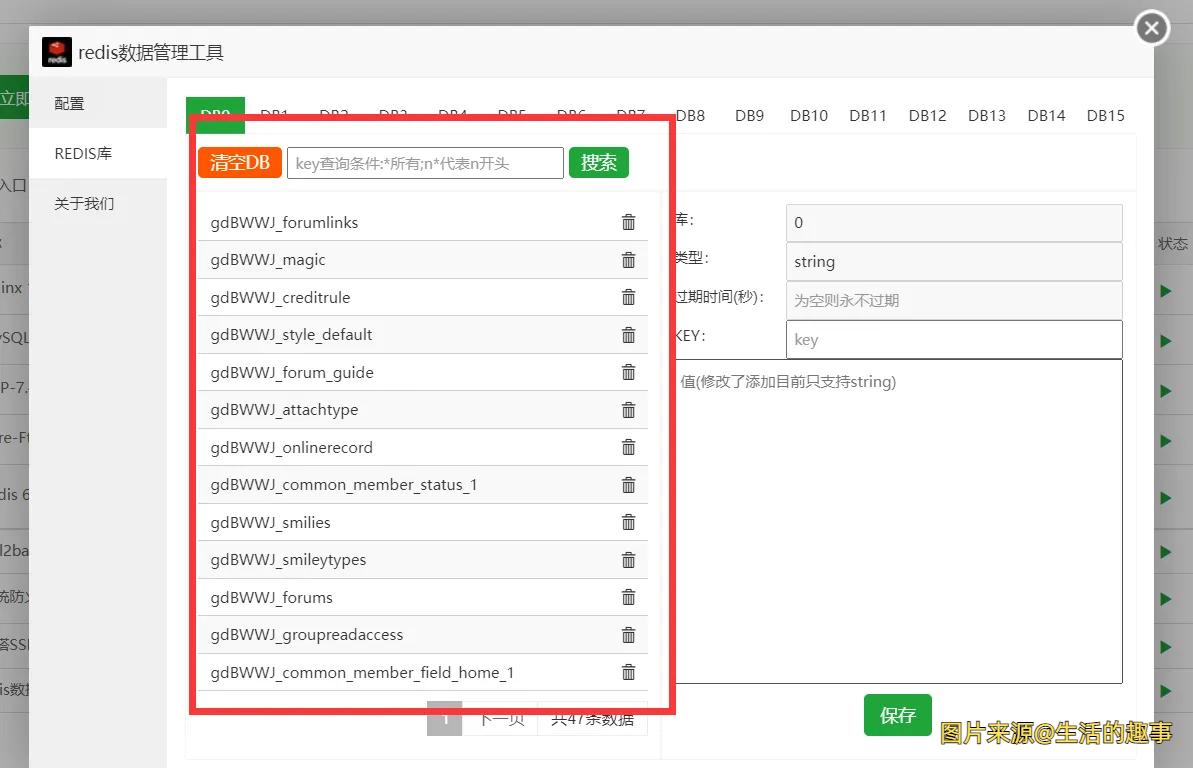Image resolution: width=1193 pixels, height=768 pixels.
Task: Remove gdBWWJ_forums with its trash icon
Action: coord(628,597)
